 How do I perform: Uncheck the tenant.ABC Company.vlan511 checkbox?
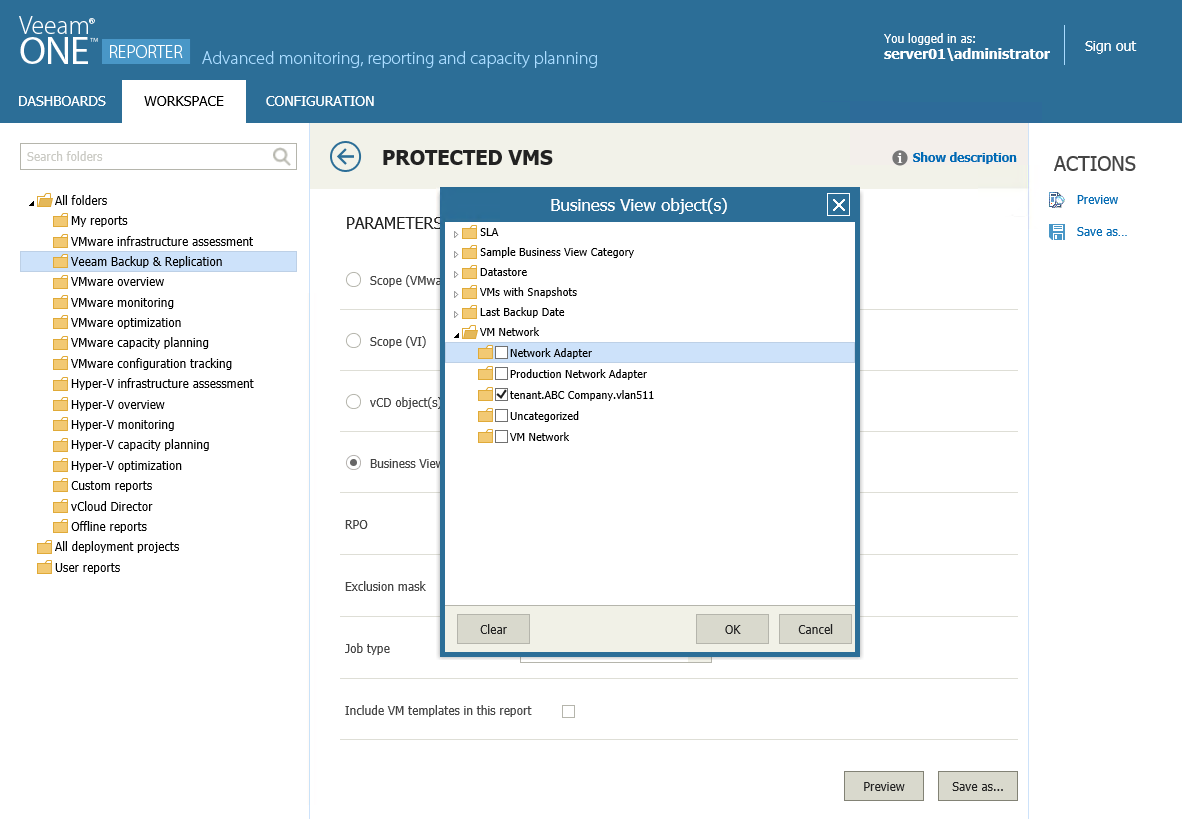pyautogui.click(x=501, y=395)
